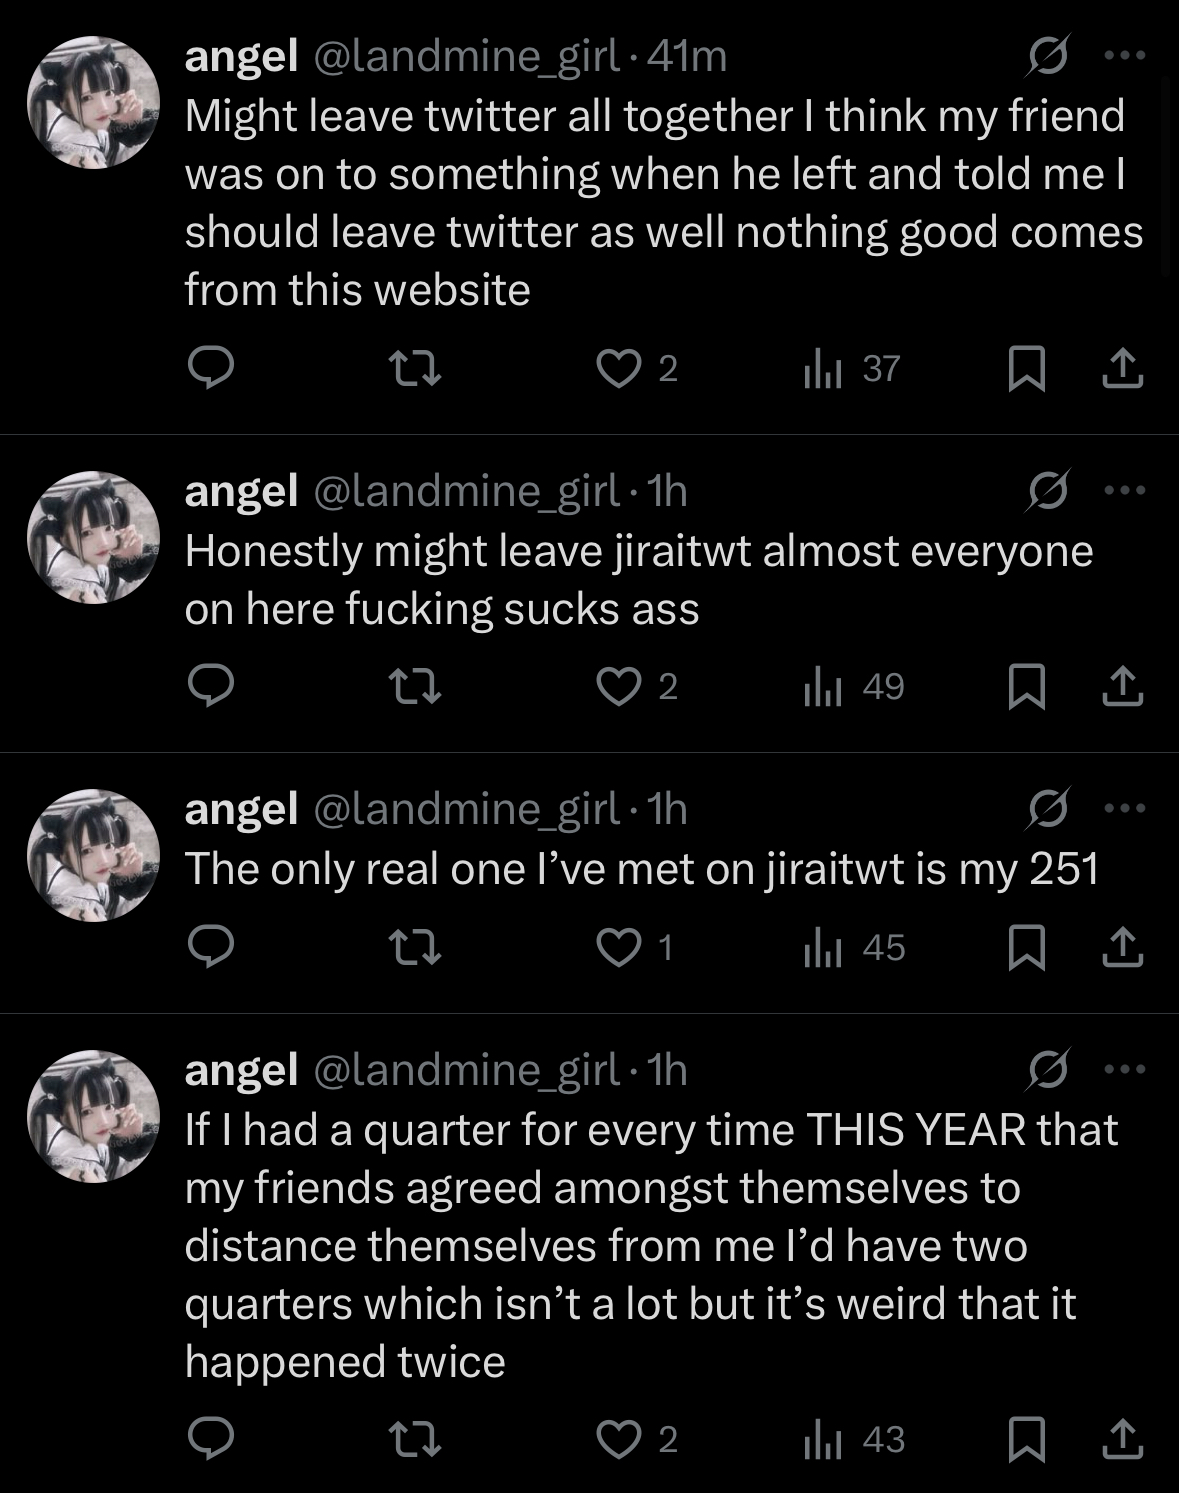
Task: Open Grok icon on the quarters tweet
Action: pyautogui.click(x=1048, y=1069)
